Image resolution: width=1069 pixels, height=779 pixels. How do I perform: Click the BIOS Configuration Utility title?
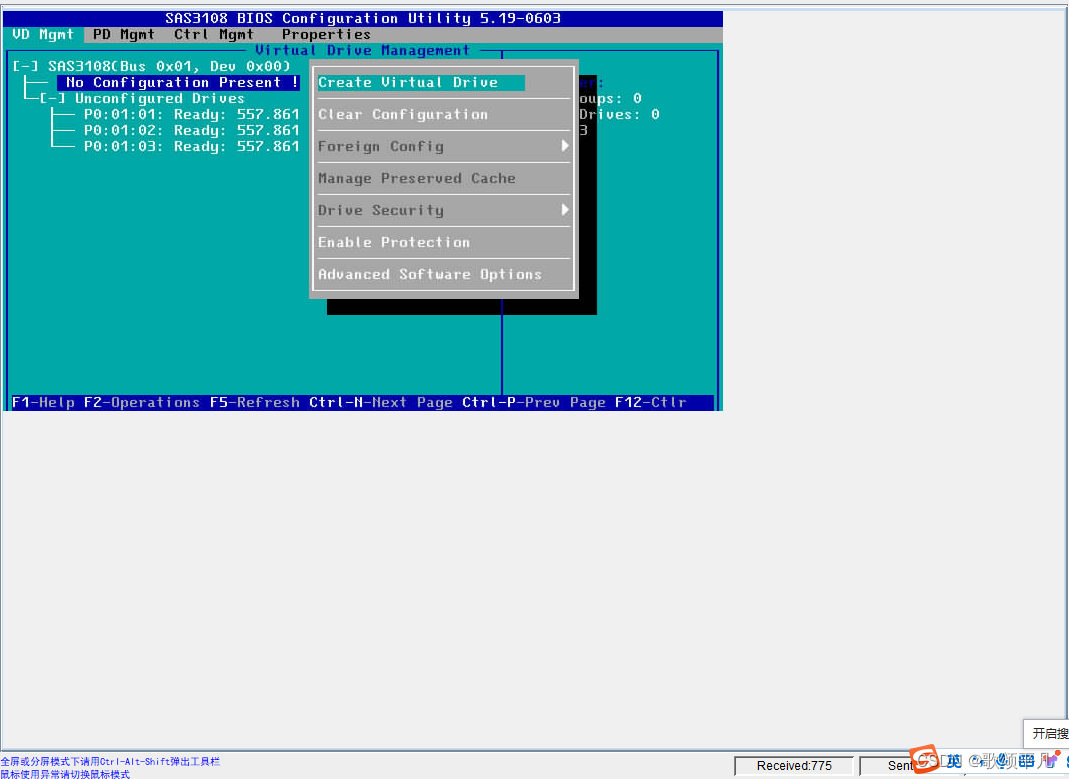coord(363,18)
